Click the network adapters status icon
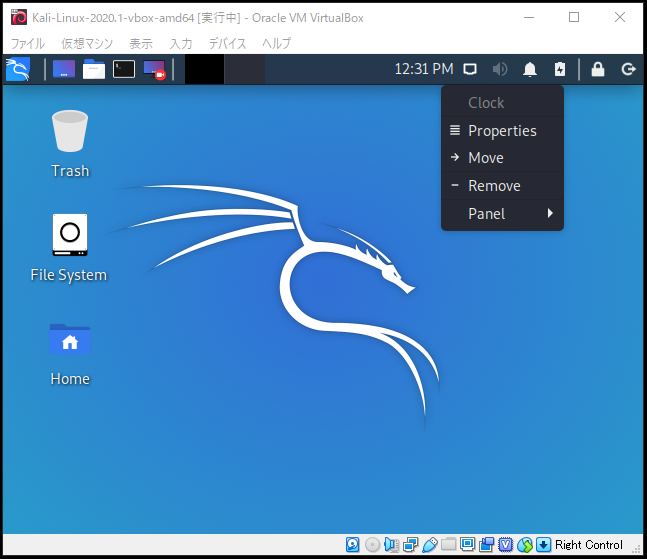The width and height of the screenshot is (647, 559). 410,545
